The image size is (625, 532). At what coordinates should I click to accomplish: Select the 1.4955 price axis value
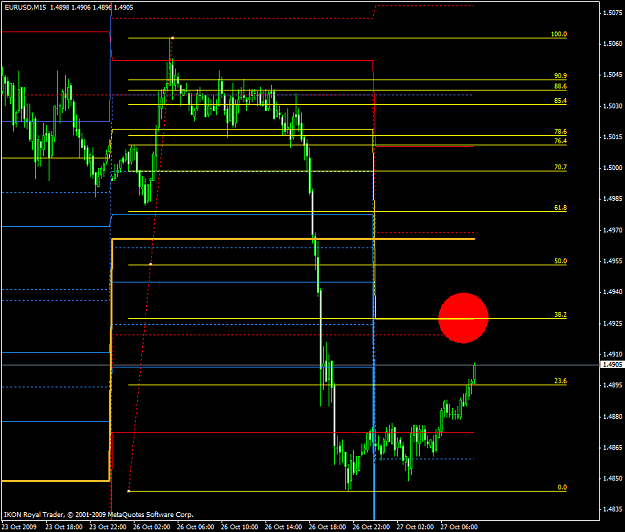click(612, 261)
